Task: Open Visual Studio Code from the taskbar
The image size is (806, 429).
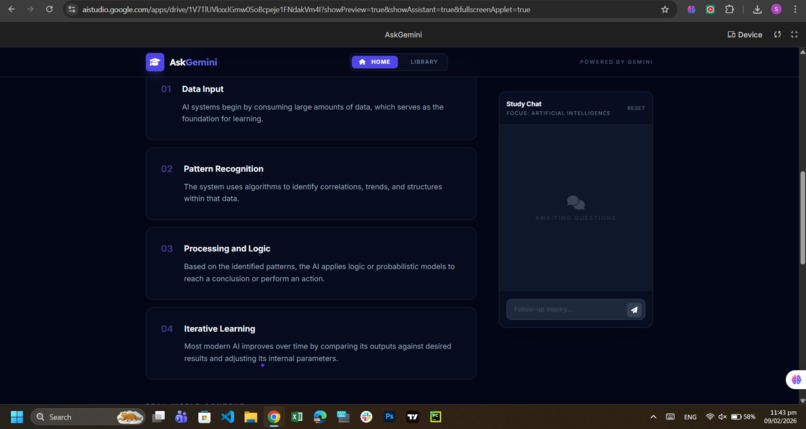Action: [x=228, y=417]
